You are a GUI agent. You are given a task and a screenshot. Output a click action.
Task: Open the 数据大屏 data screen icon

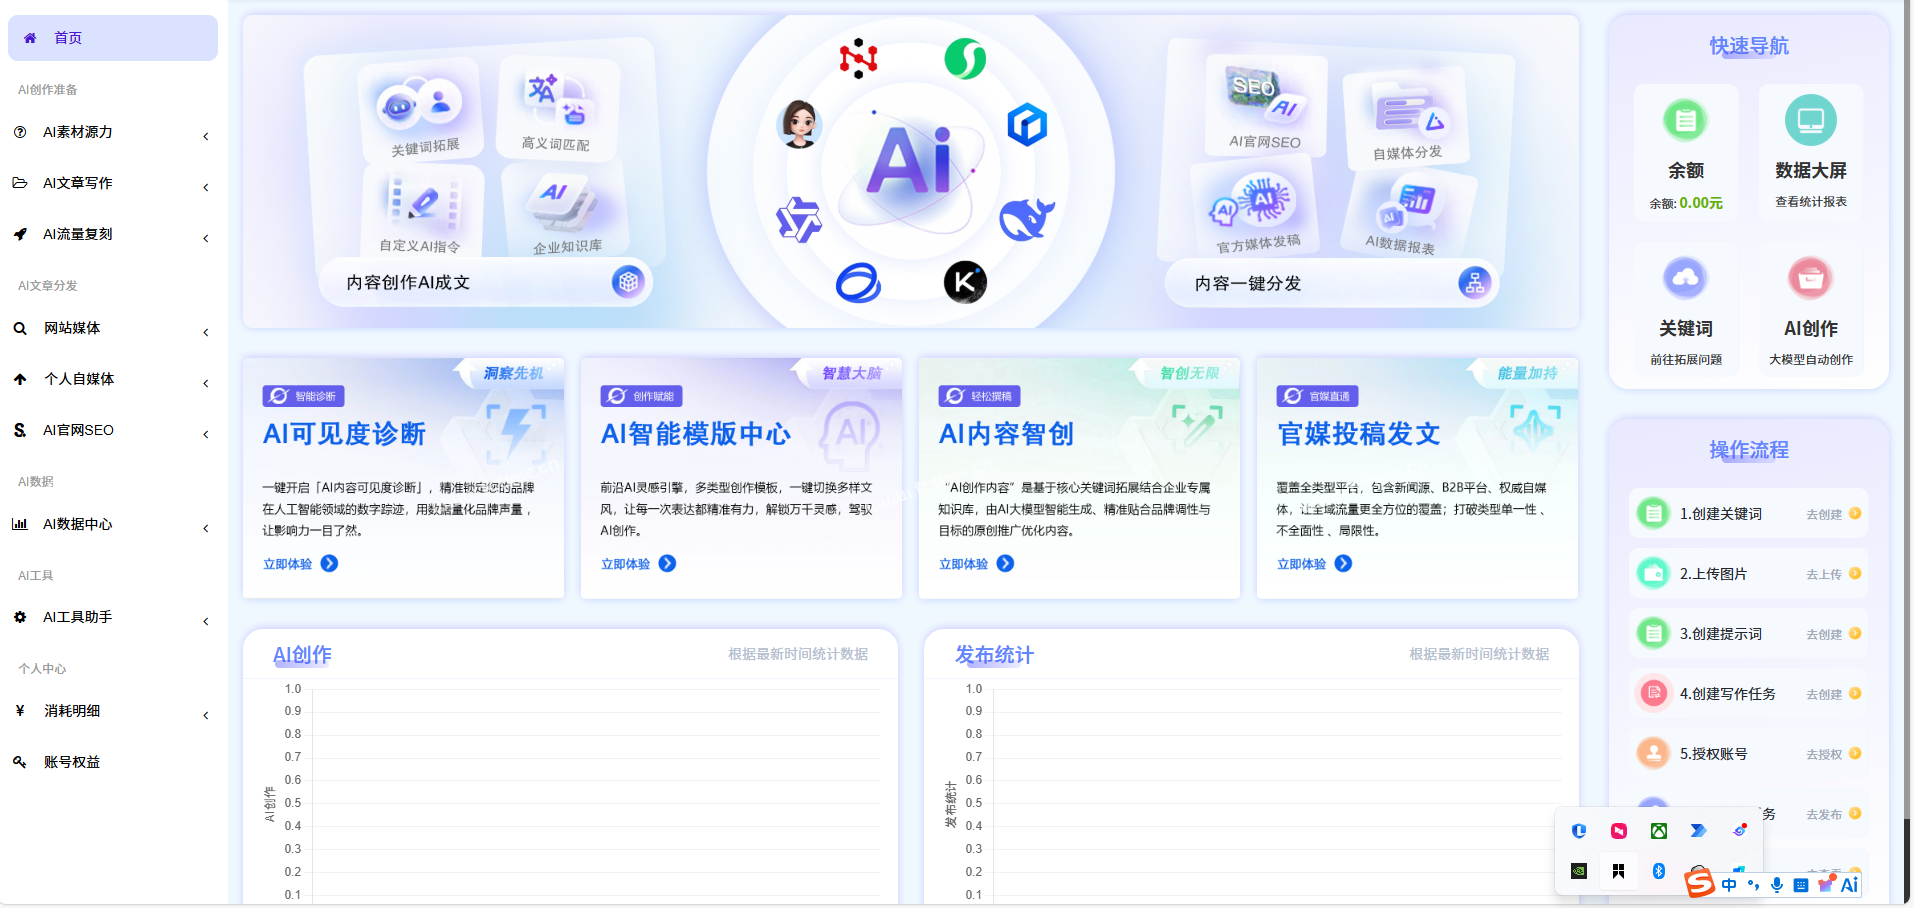tap(1810, 121)
